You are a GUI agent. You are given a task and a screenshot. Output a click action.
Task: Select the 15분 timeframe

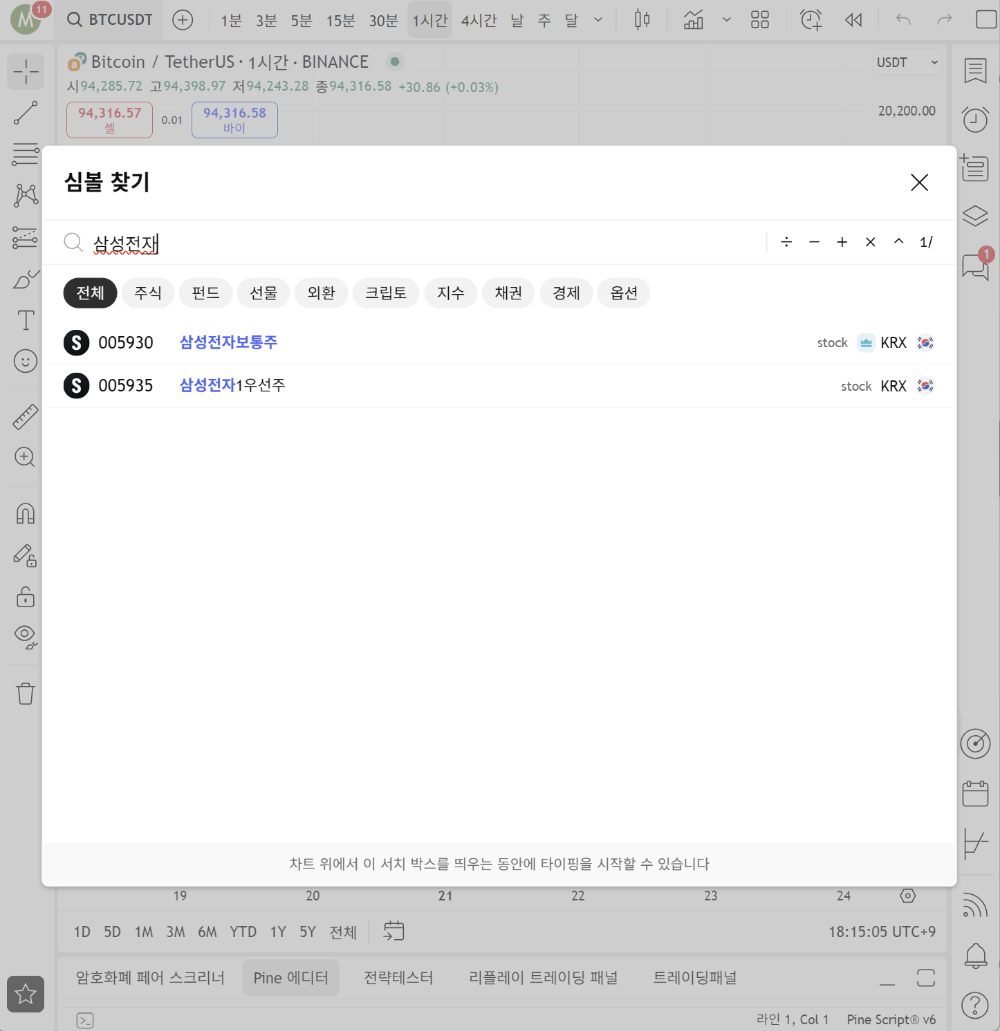[x=341, y=20]
